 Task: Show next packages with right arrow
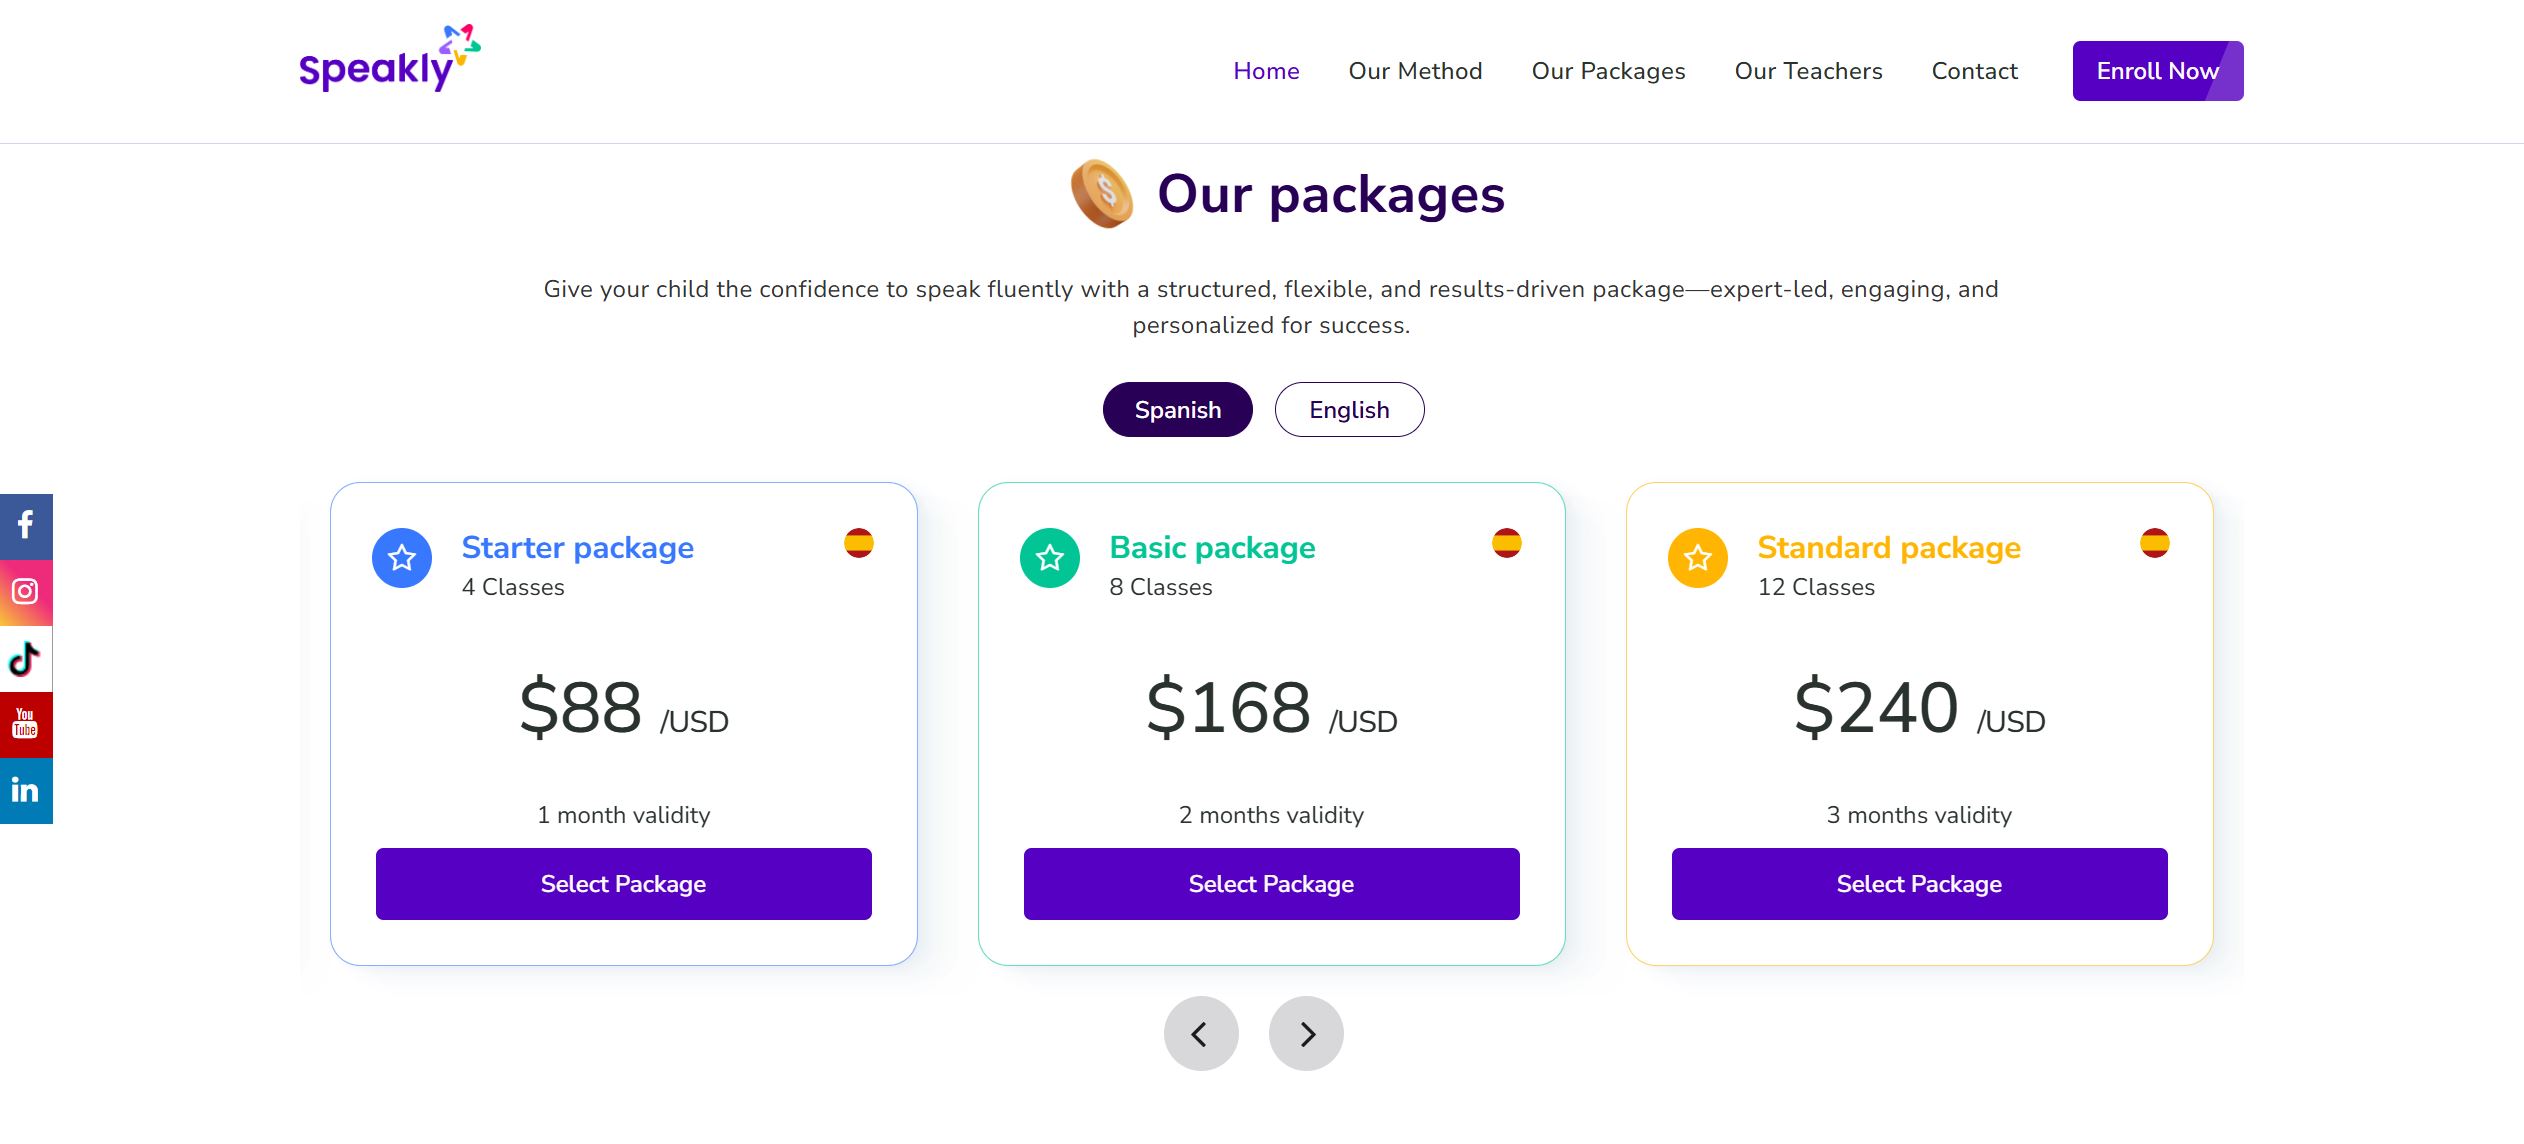coord(1306,1033)
